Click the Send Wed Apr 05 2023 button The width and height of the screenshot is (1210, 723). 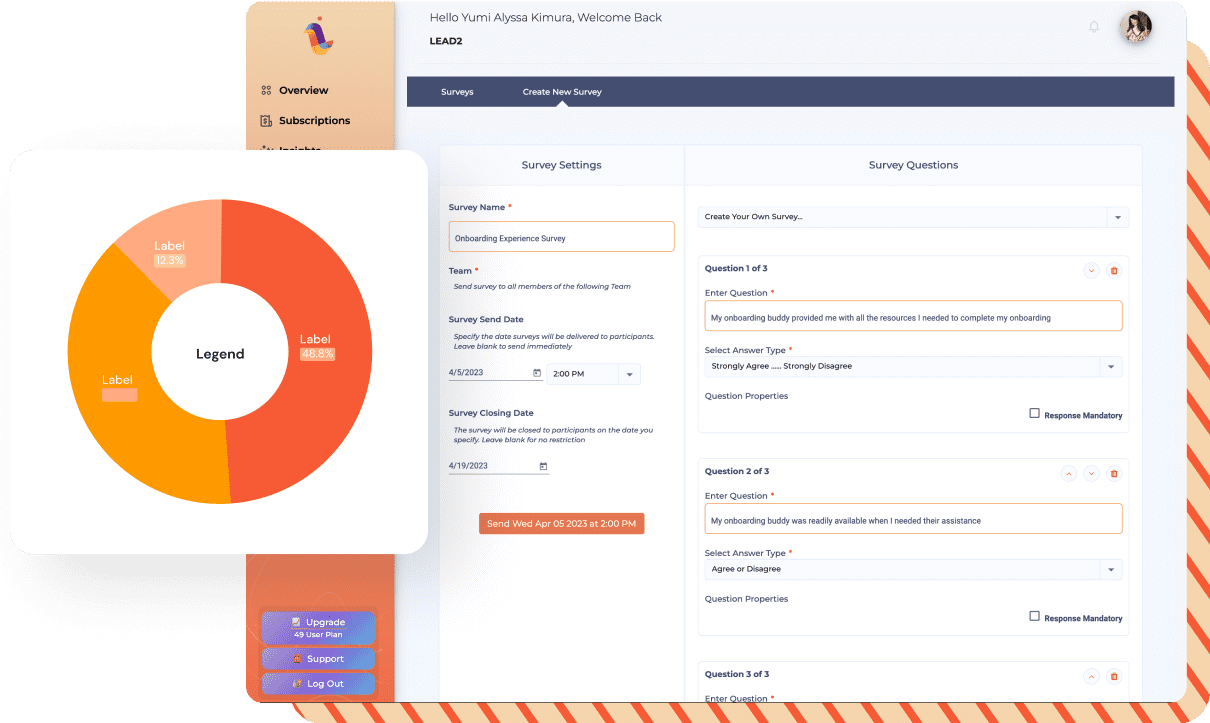561,524
